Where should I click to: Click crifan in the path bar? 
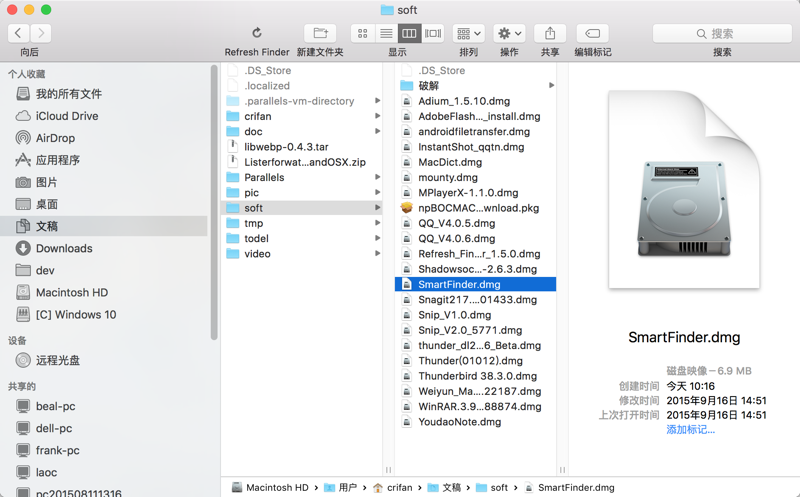(x=393, y=487)
